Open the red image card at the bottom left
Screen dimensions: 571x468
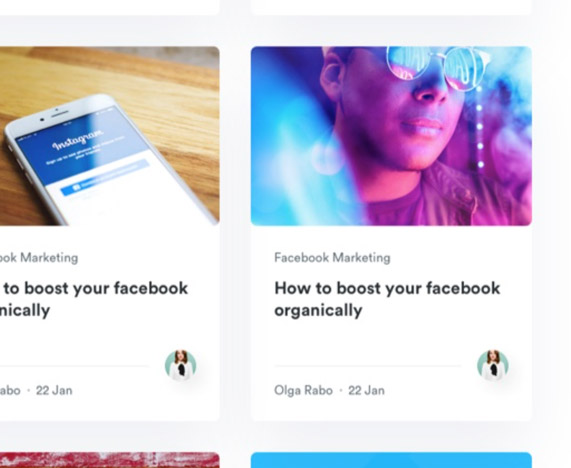coord(110,460)
